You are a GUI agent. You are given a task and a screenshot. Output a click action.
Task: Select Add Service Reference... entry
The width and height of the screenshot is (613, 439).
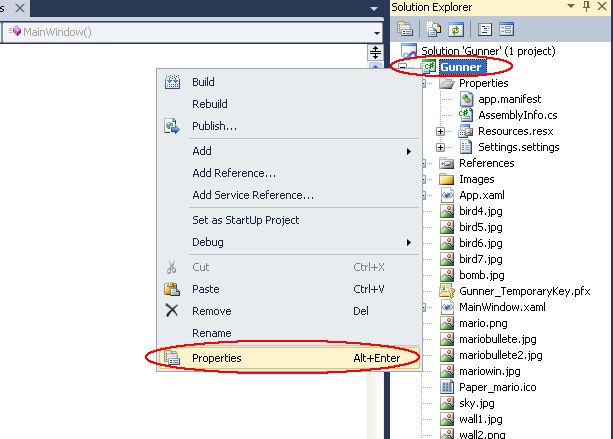pos(289,195)
